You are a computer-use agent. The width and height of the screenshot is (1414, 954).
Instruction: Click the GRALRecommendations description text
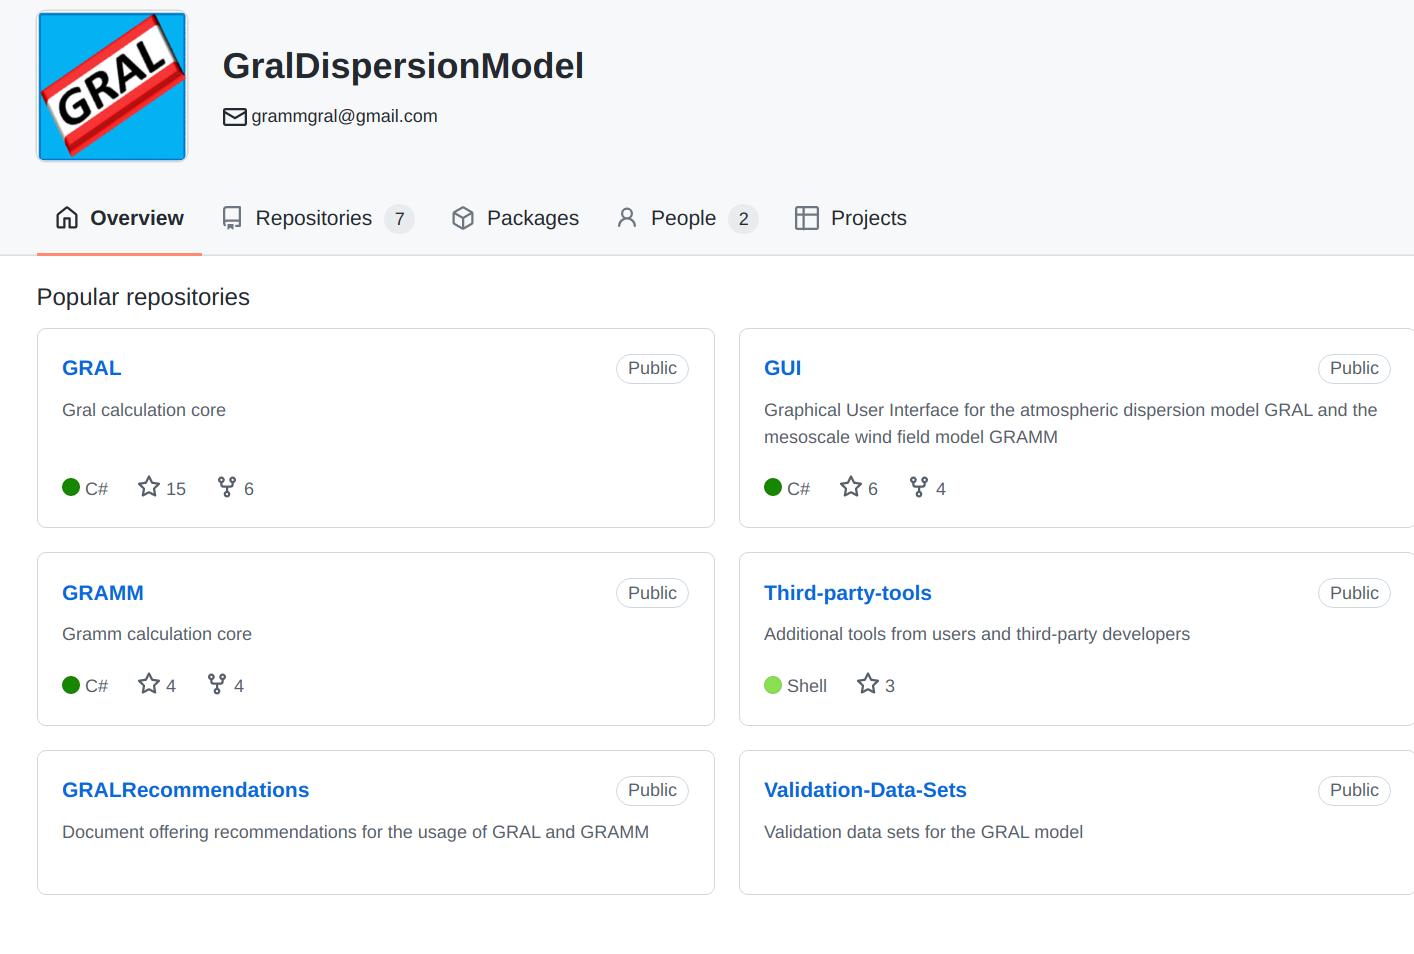click(355, 832)
